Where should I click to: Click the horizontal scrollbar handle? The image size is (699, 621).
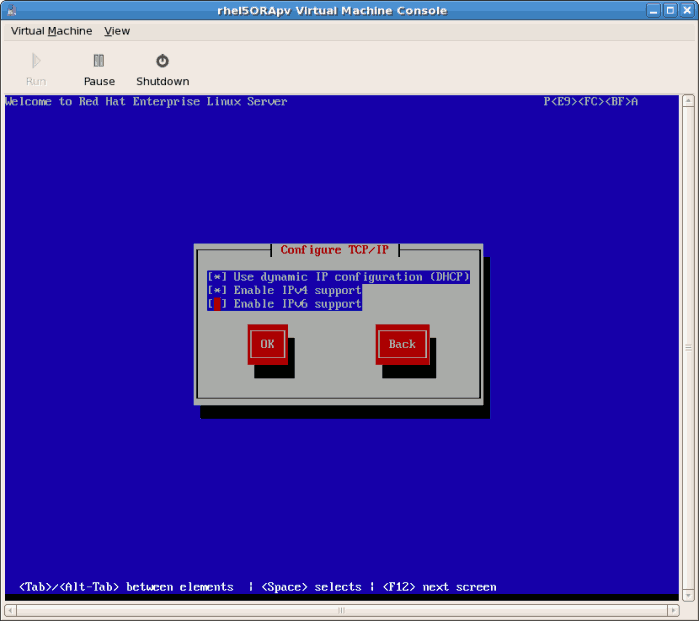[x=341, y=611]
